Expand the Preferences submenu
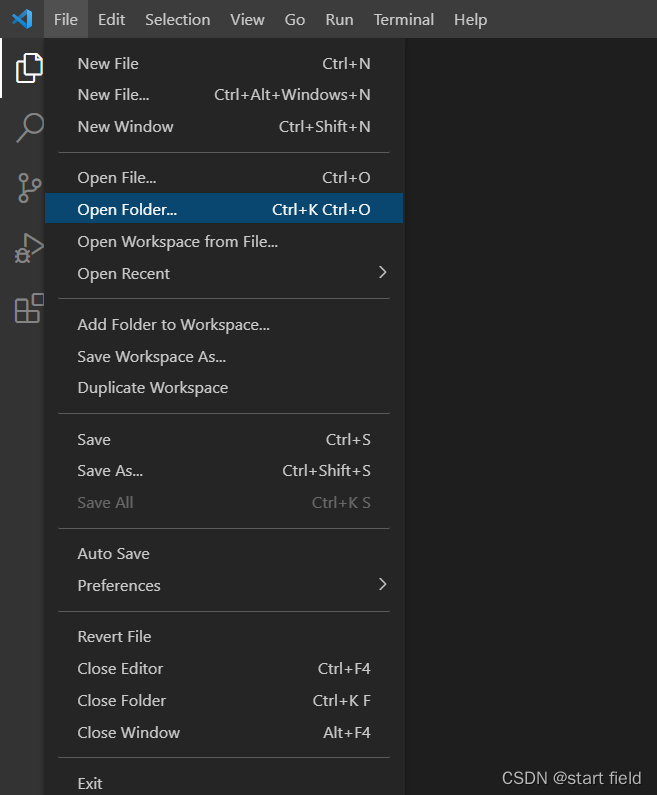Screen dimensions: 657x795 pos(224,586)
